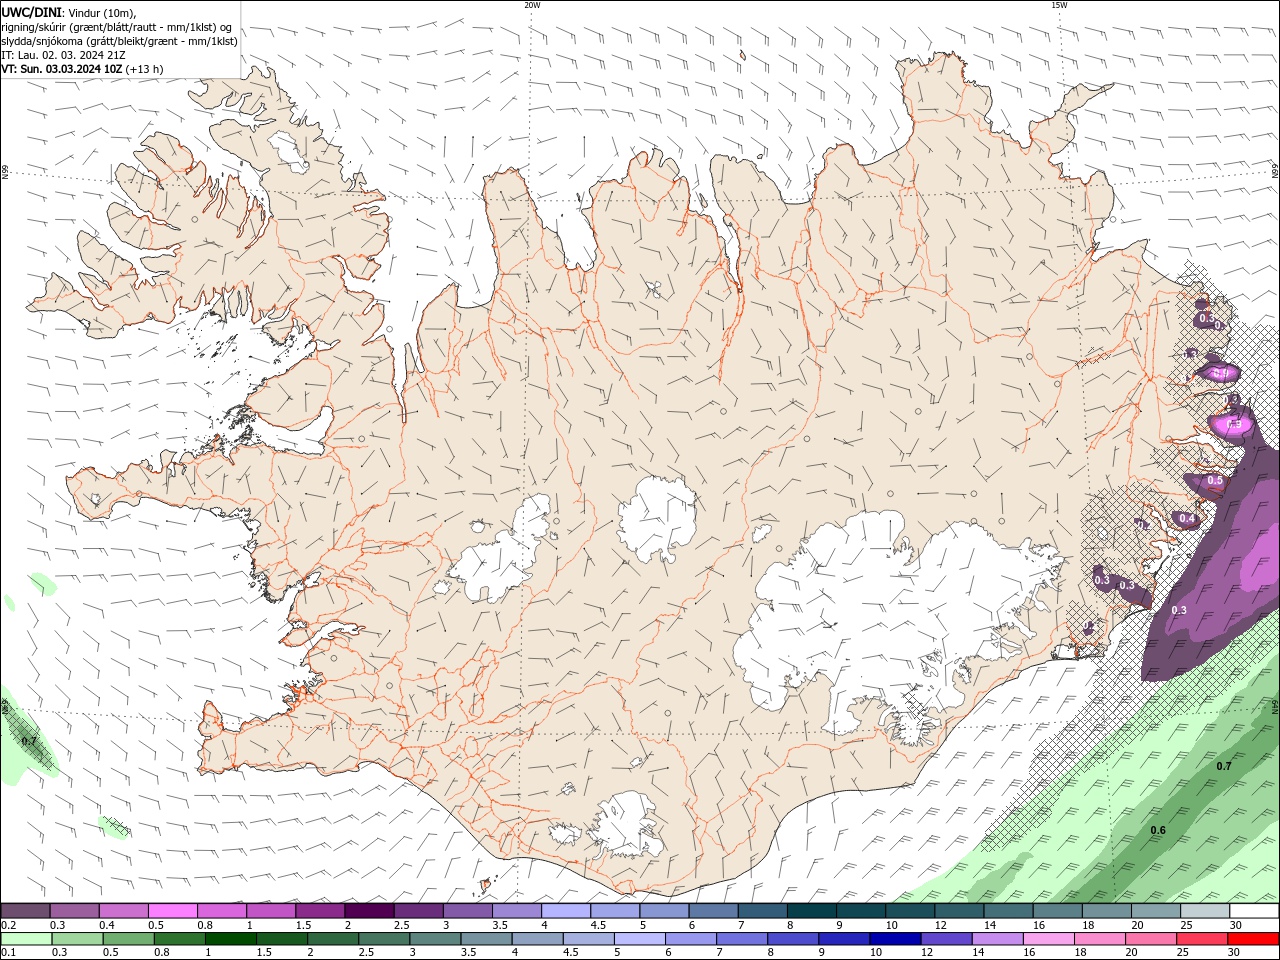Click the deep blue swatch labeled 10 in rain legend
Viewport: 1280px width, 960px height.
[x=894, y=939]
